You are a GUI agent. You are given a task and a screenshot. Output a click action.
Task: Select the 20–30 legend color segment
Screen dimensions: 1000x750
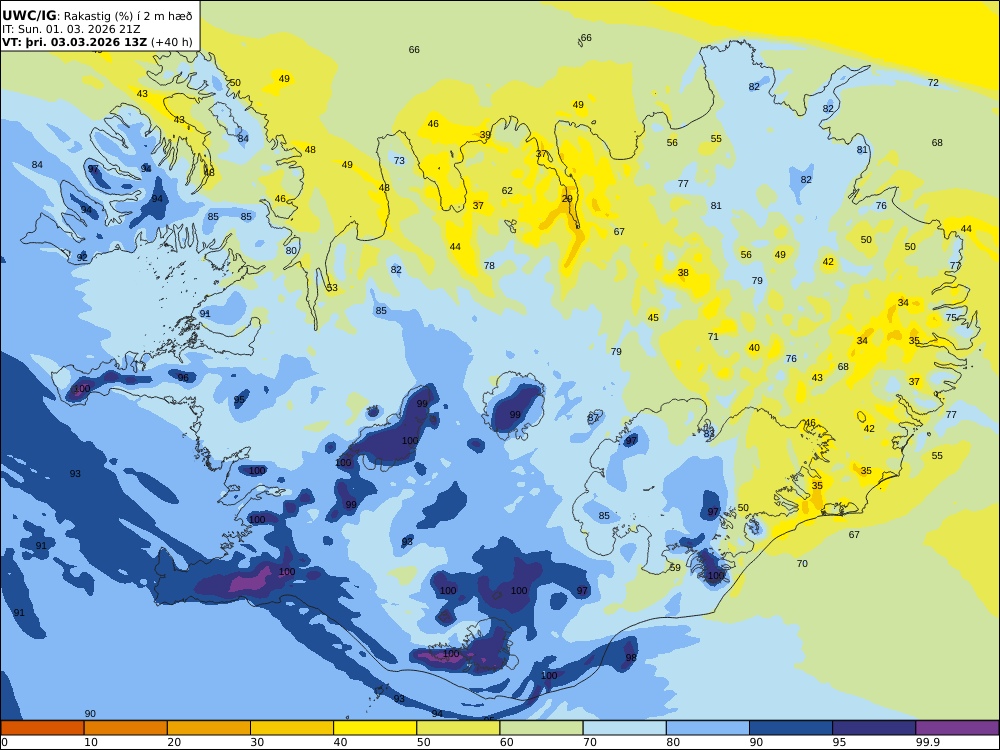[209, 728]
